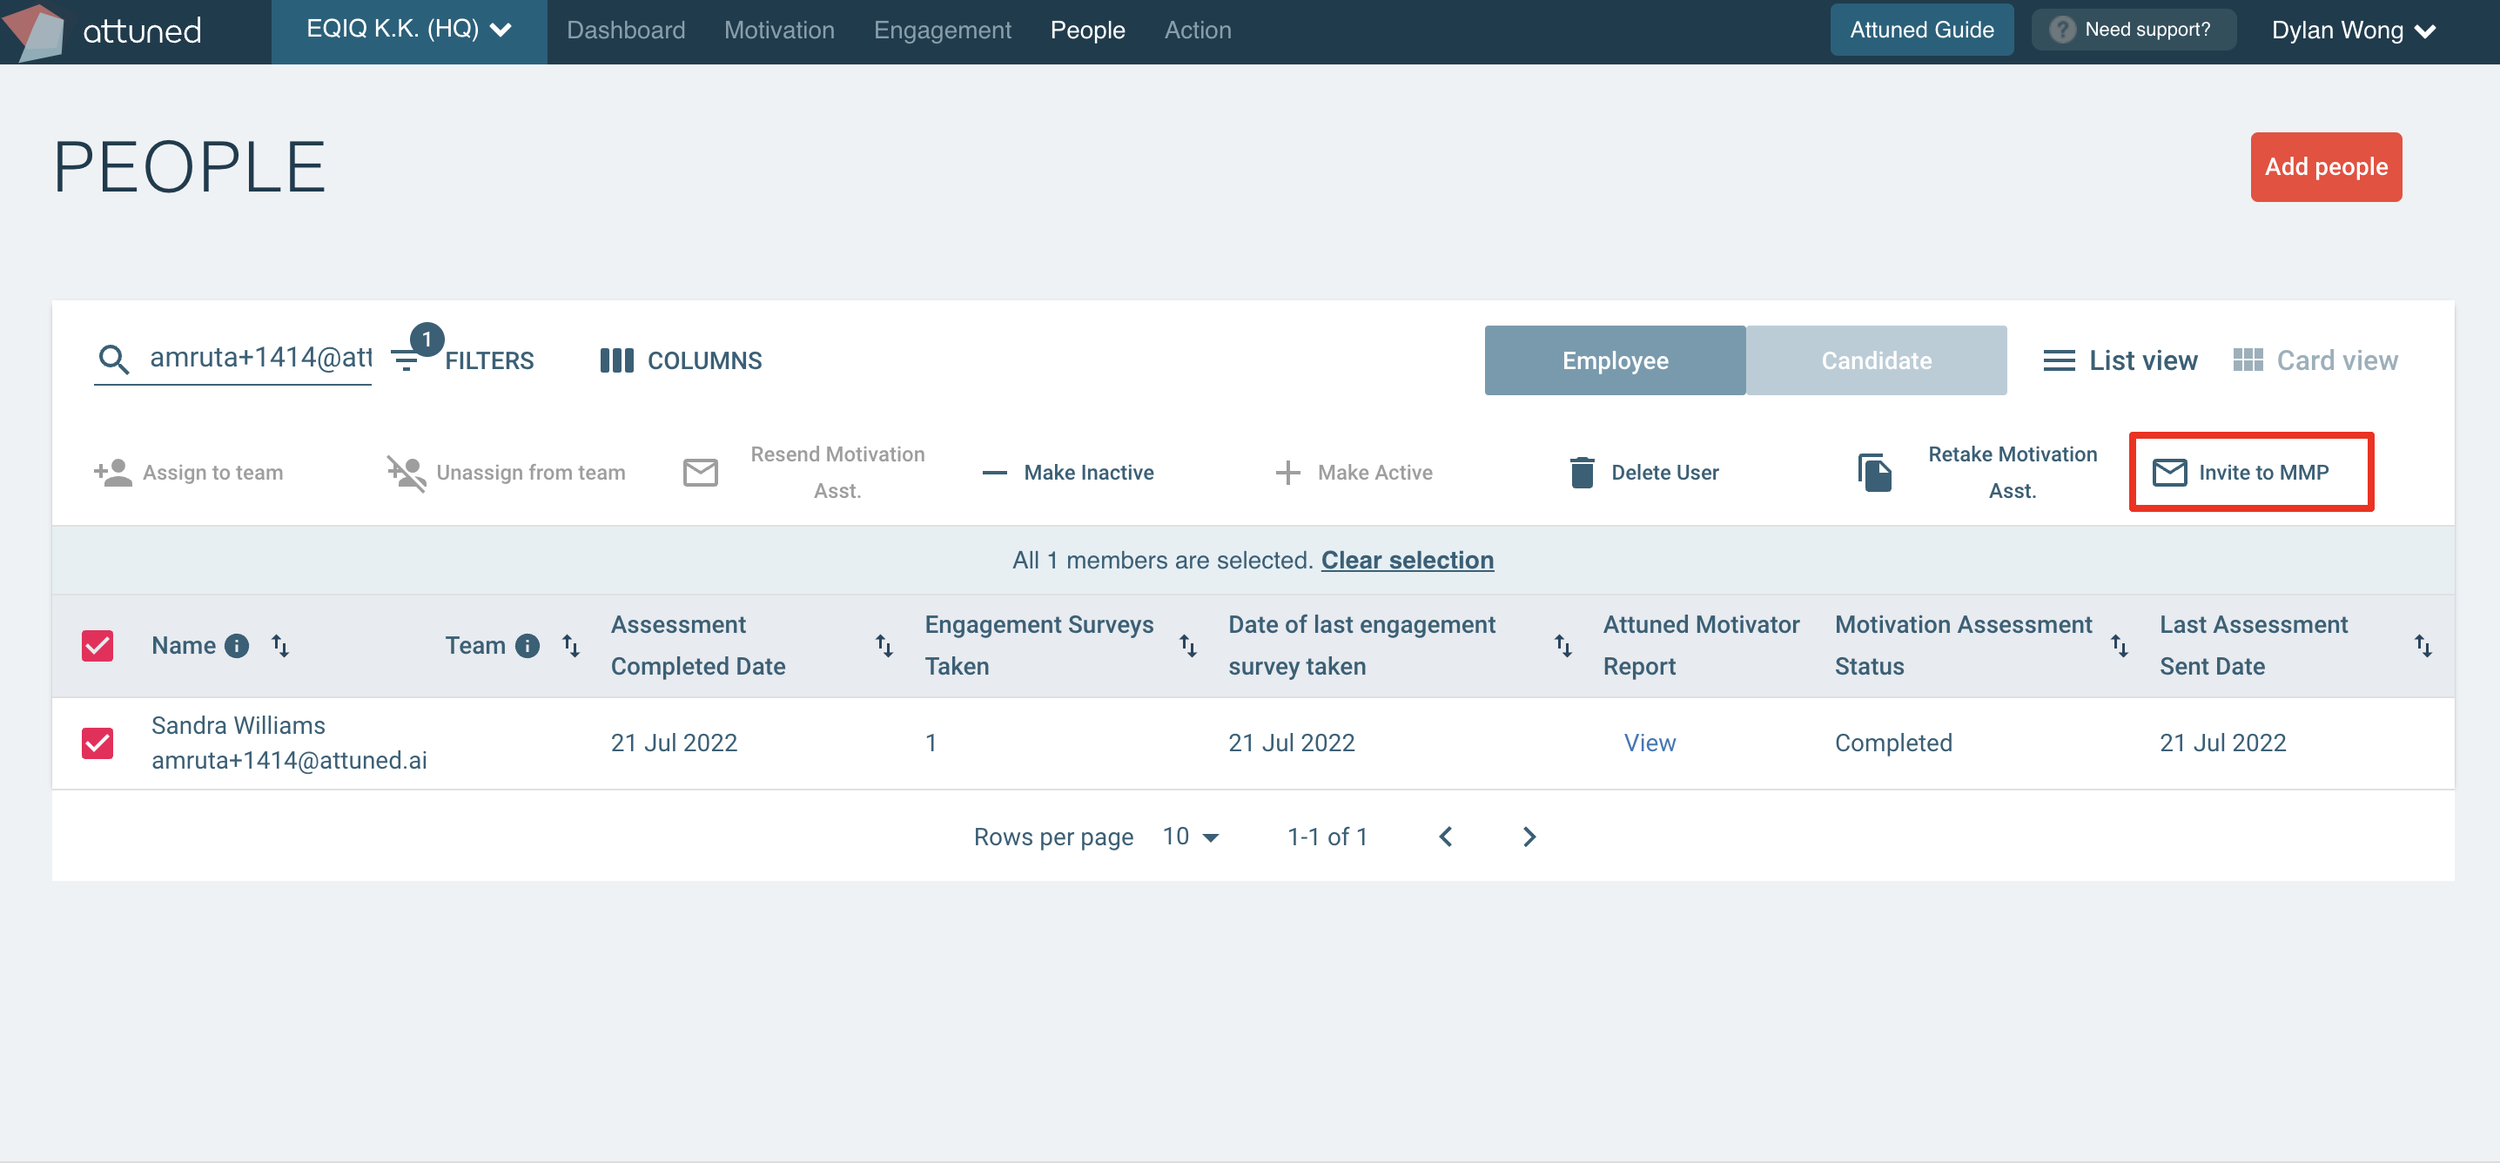
Task: Navigate to the Motivation tab
Action: point(779,30)
